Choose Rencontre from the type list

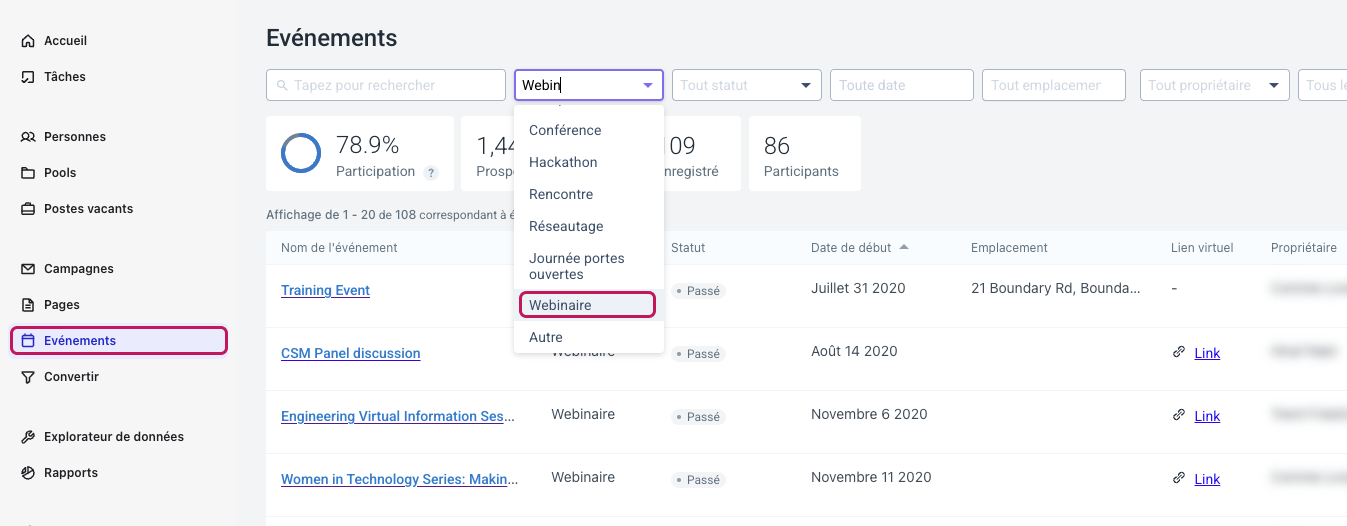point(589,194)
